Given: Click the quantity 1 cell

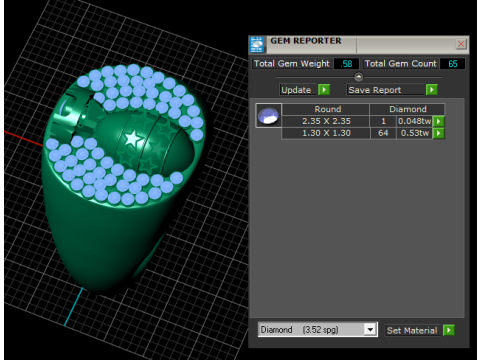Looking at the screenshot, I should (383, 121).
